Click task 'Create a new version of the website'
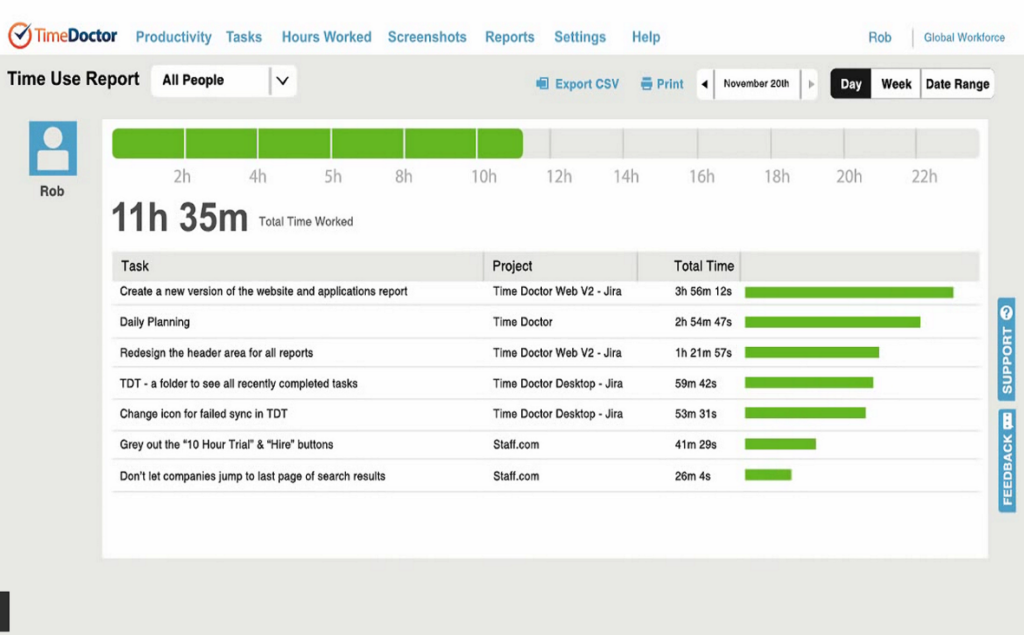Image resolution: width=1024 pixels, height=635 pixels. tap(263, 291)
